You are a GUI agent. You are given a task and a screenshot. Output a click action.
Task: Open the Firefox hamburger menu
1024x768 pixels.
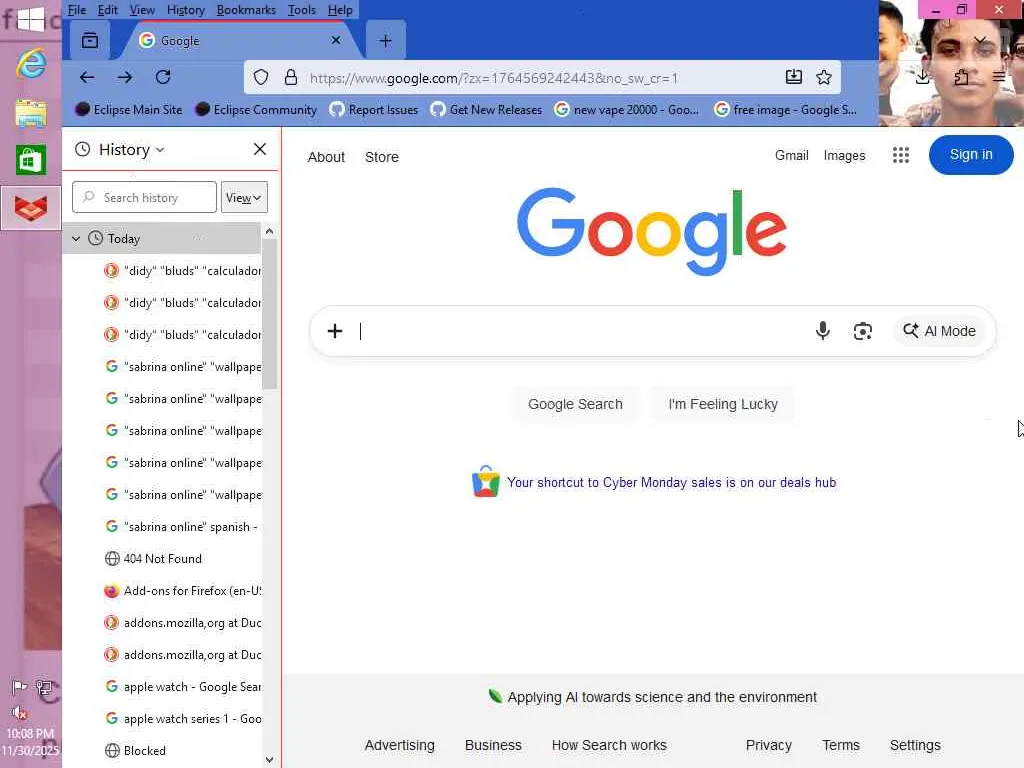click(999, 78)
